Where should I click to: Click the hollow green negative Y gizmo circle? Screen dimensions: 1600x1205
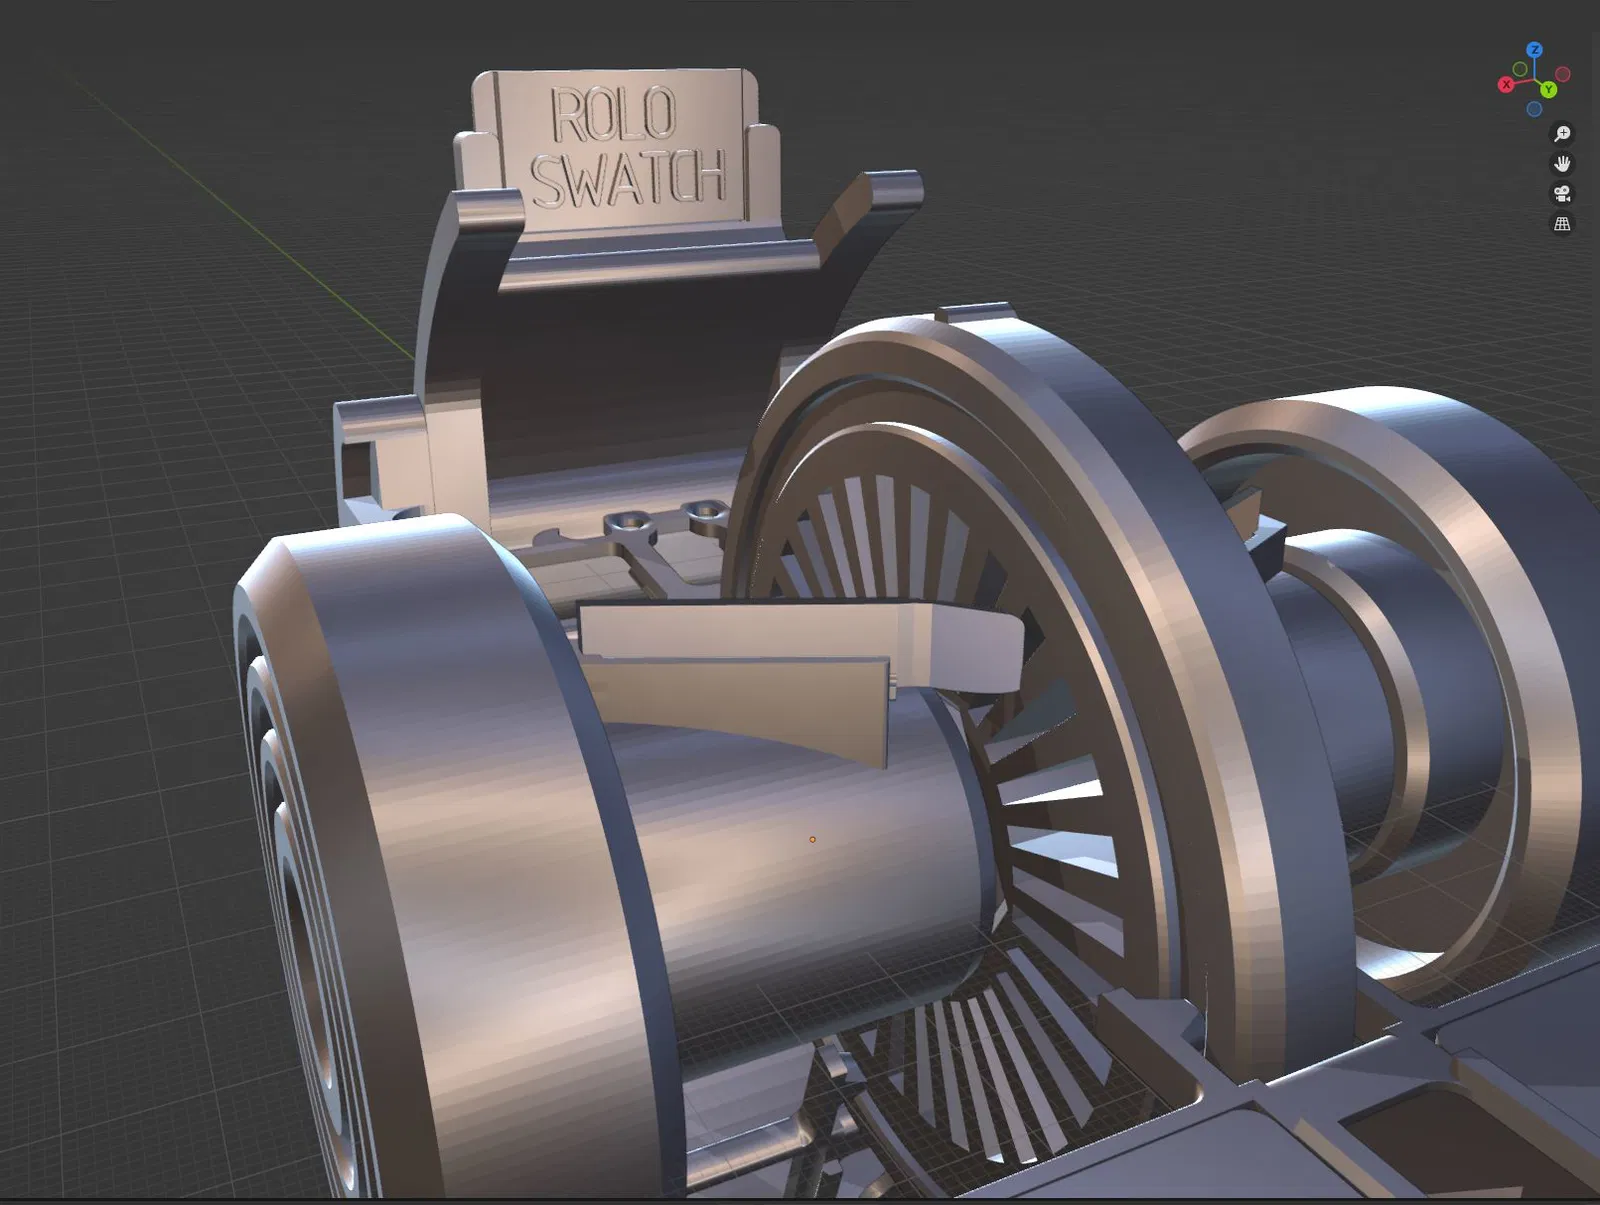click(1520, 69)
